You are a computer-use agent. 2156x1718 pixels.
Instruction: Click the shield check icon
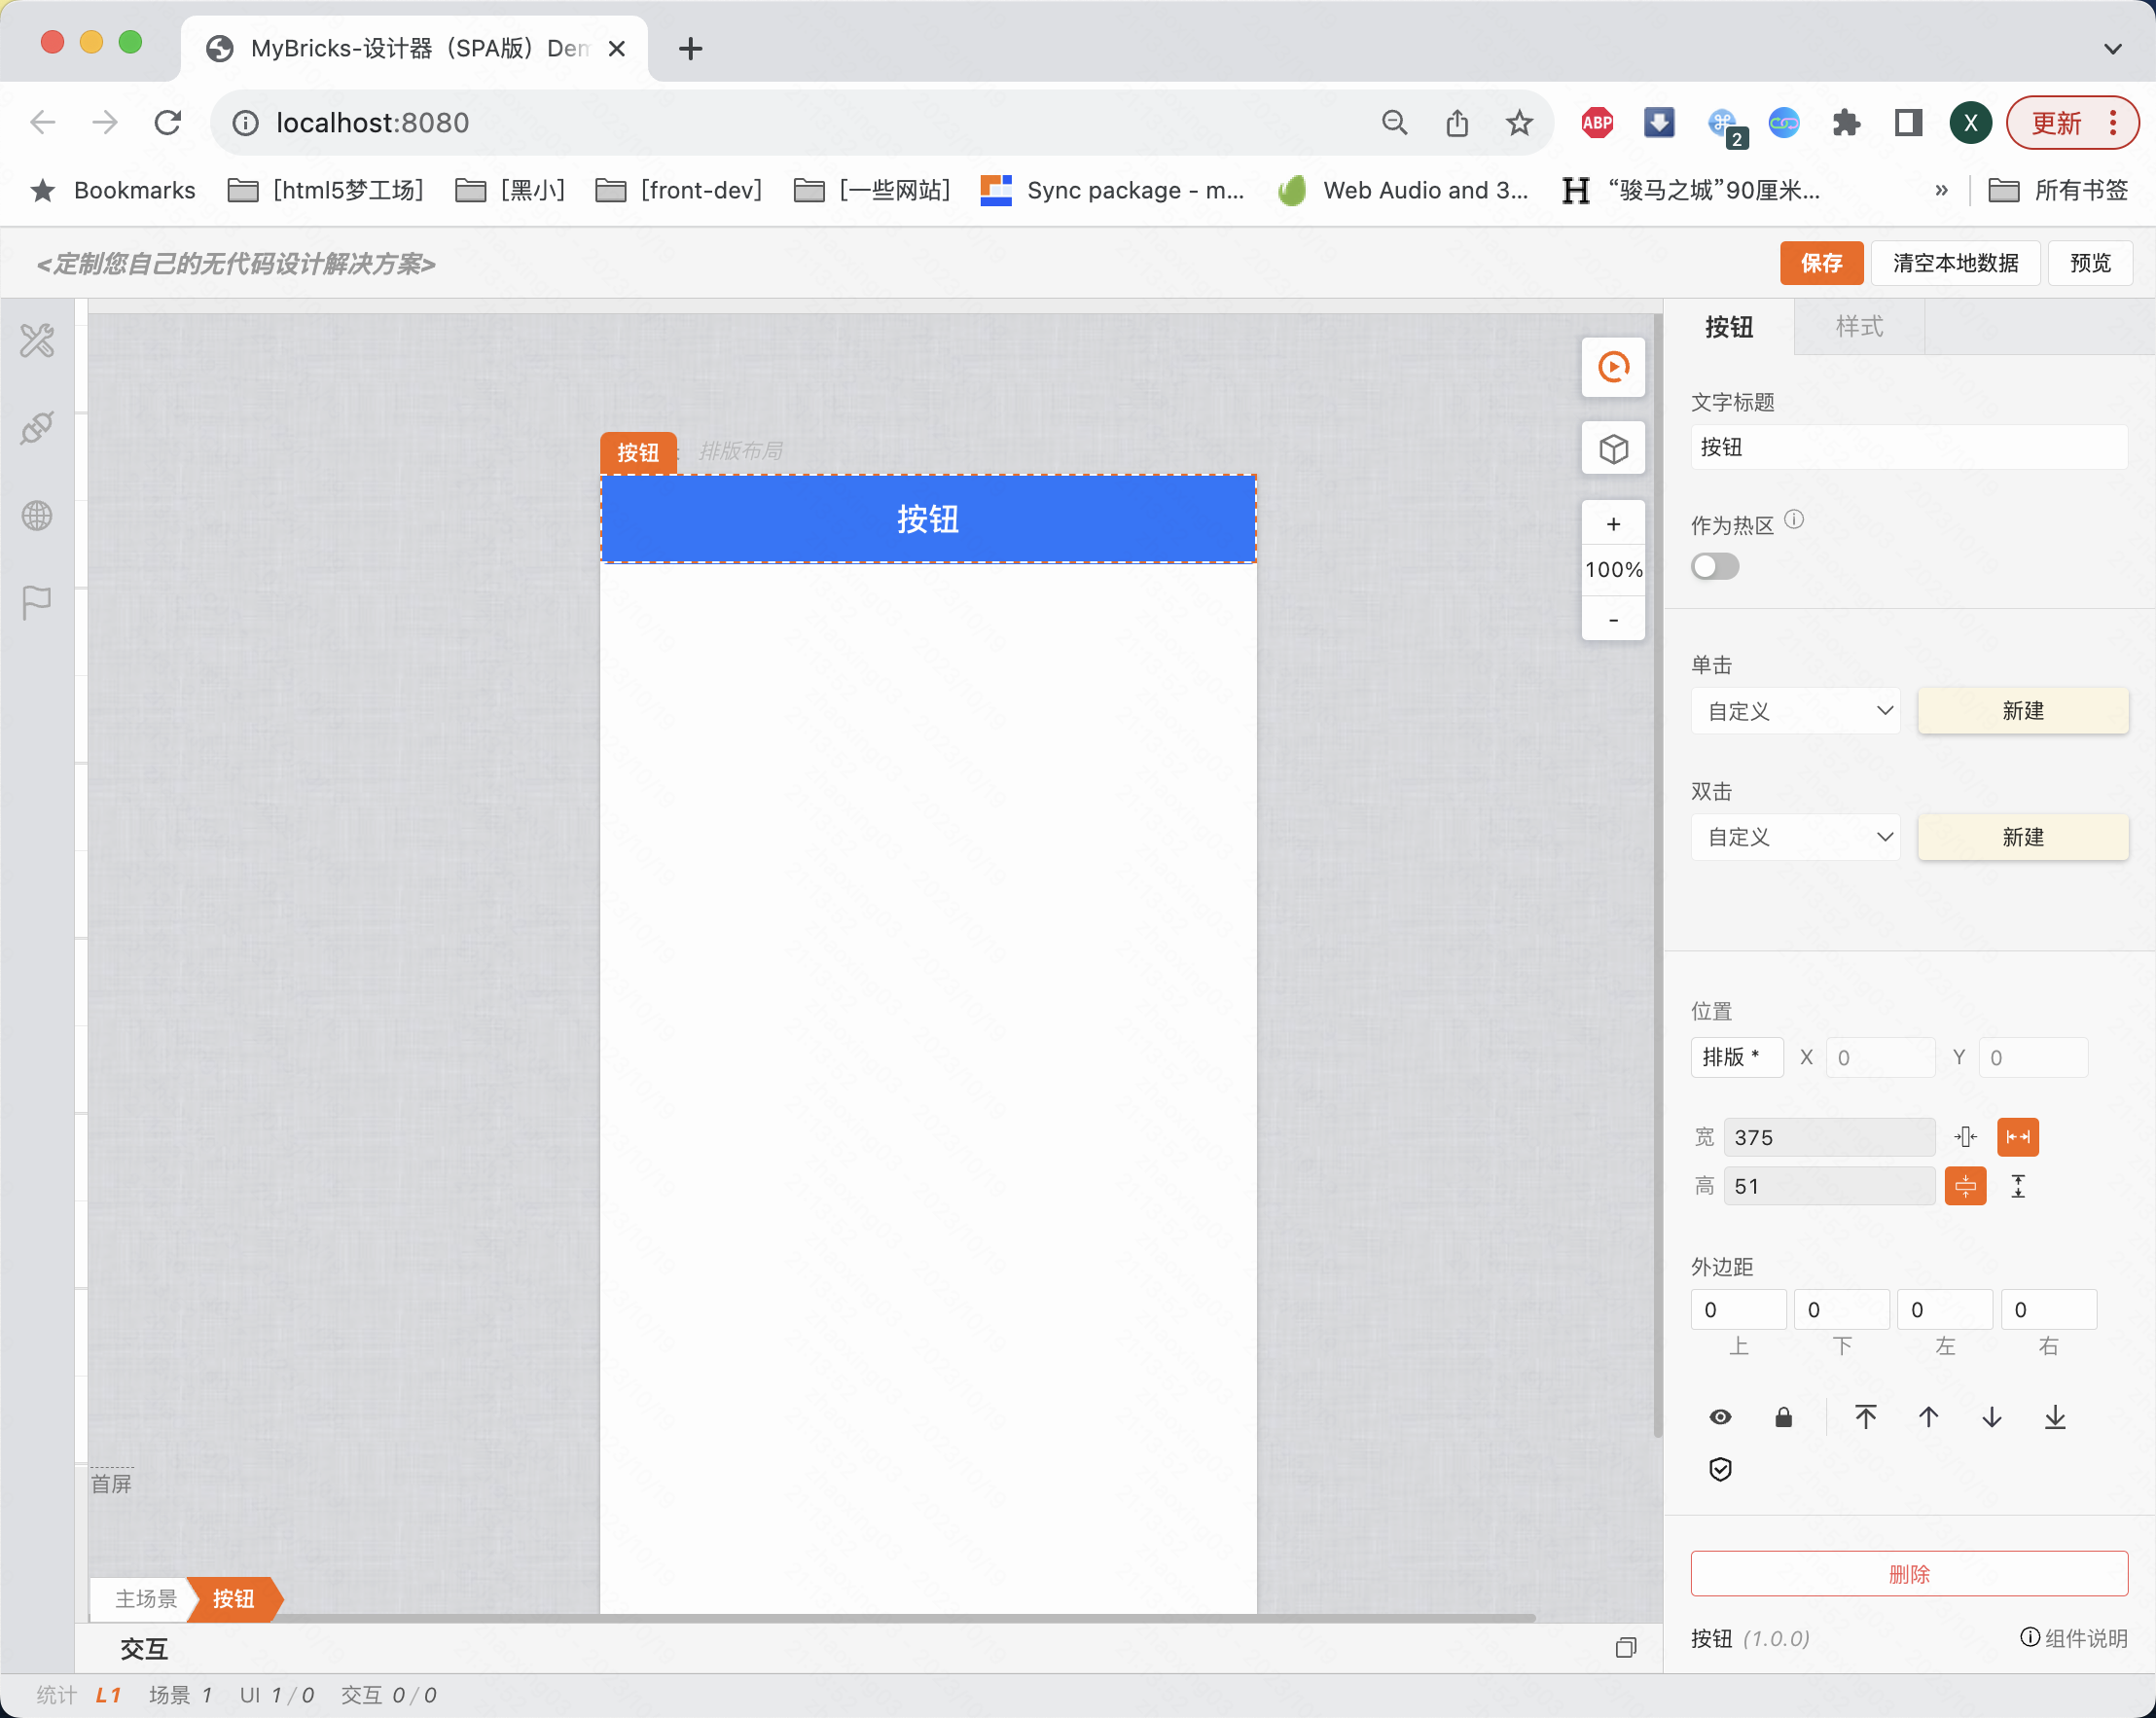point(1720,1469)
